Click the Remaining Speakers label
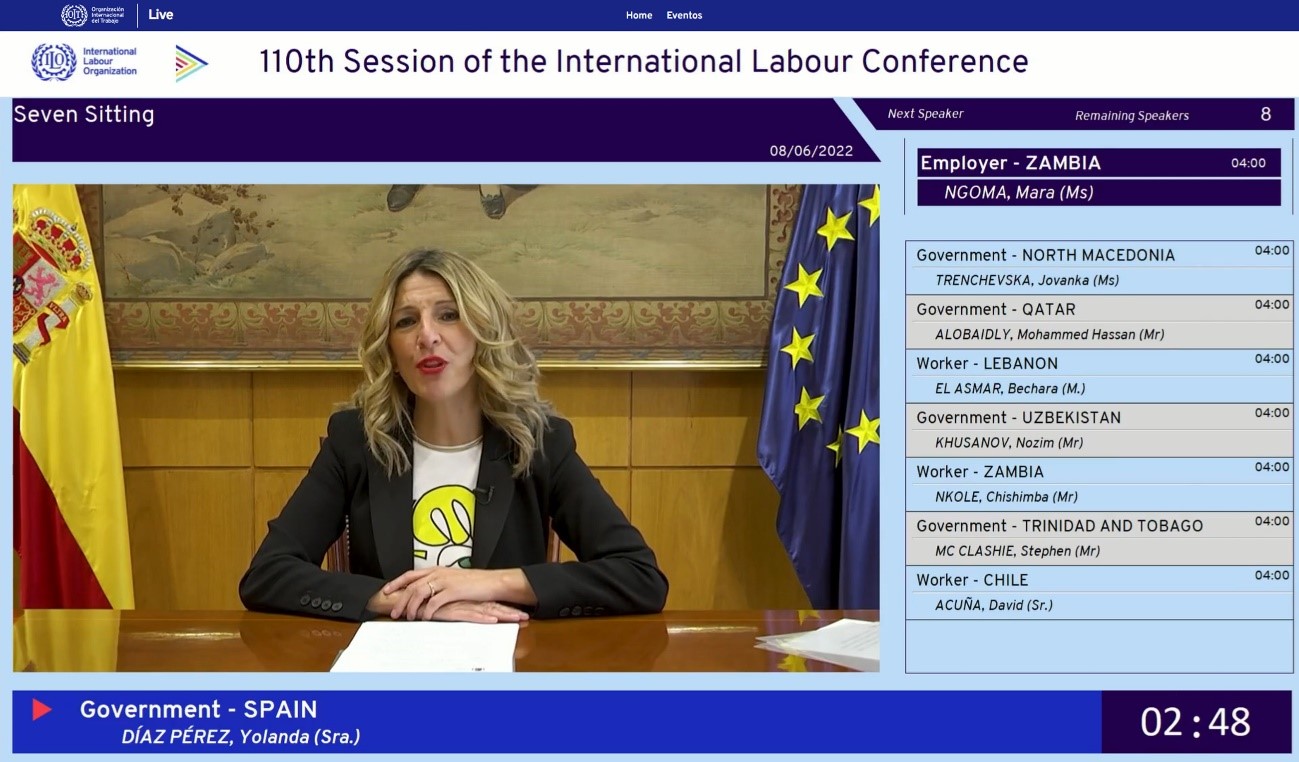The width and height of the screenshot is (1299, 762). pyautogui.click(x=1132, y=115)
